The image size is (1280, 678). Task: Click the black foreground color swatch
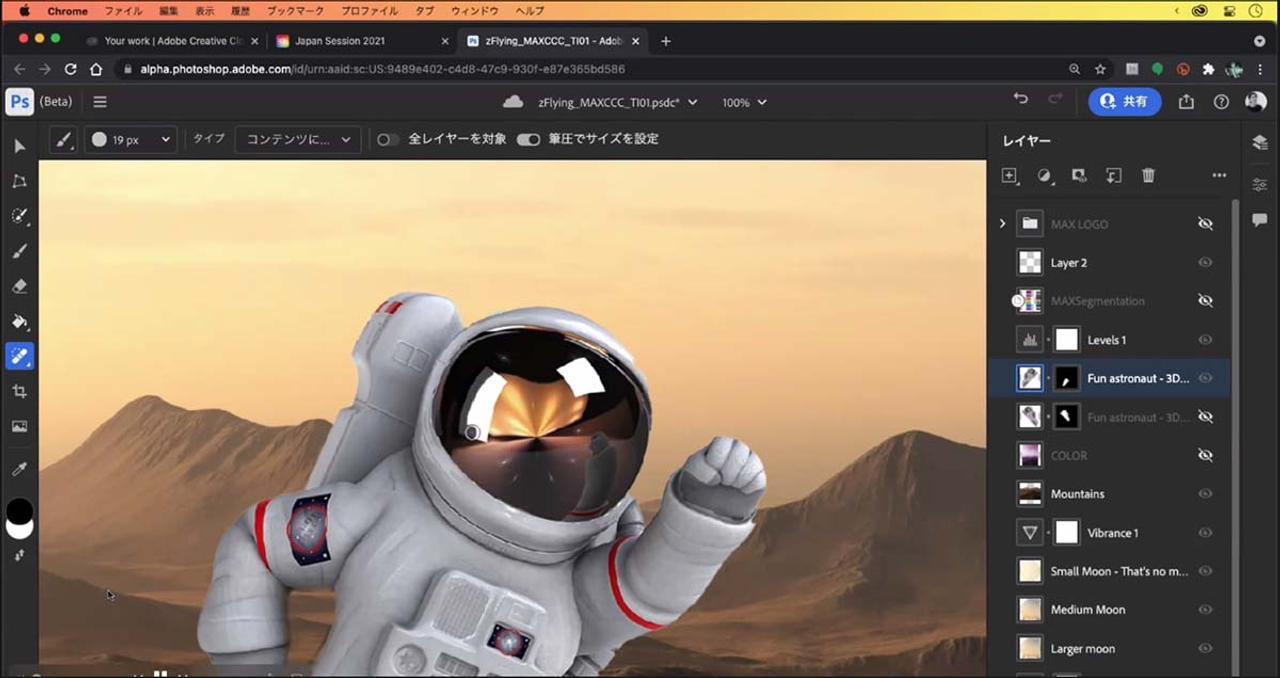coord(19,509)
